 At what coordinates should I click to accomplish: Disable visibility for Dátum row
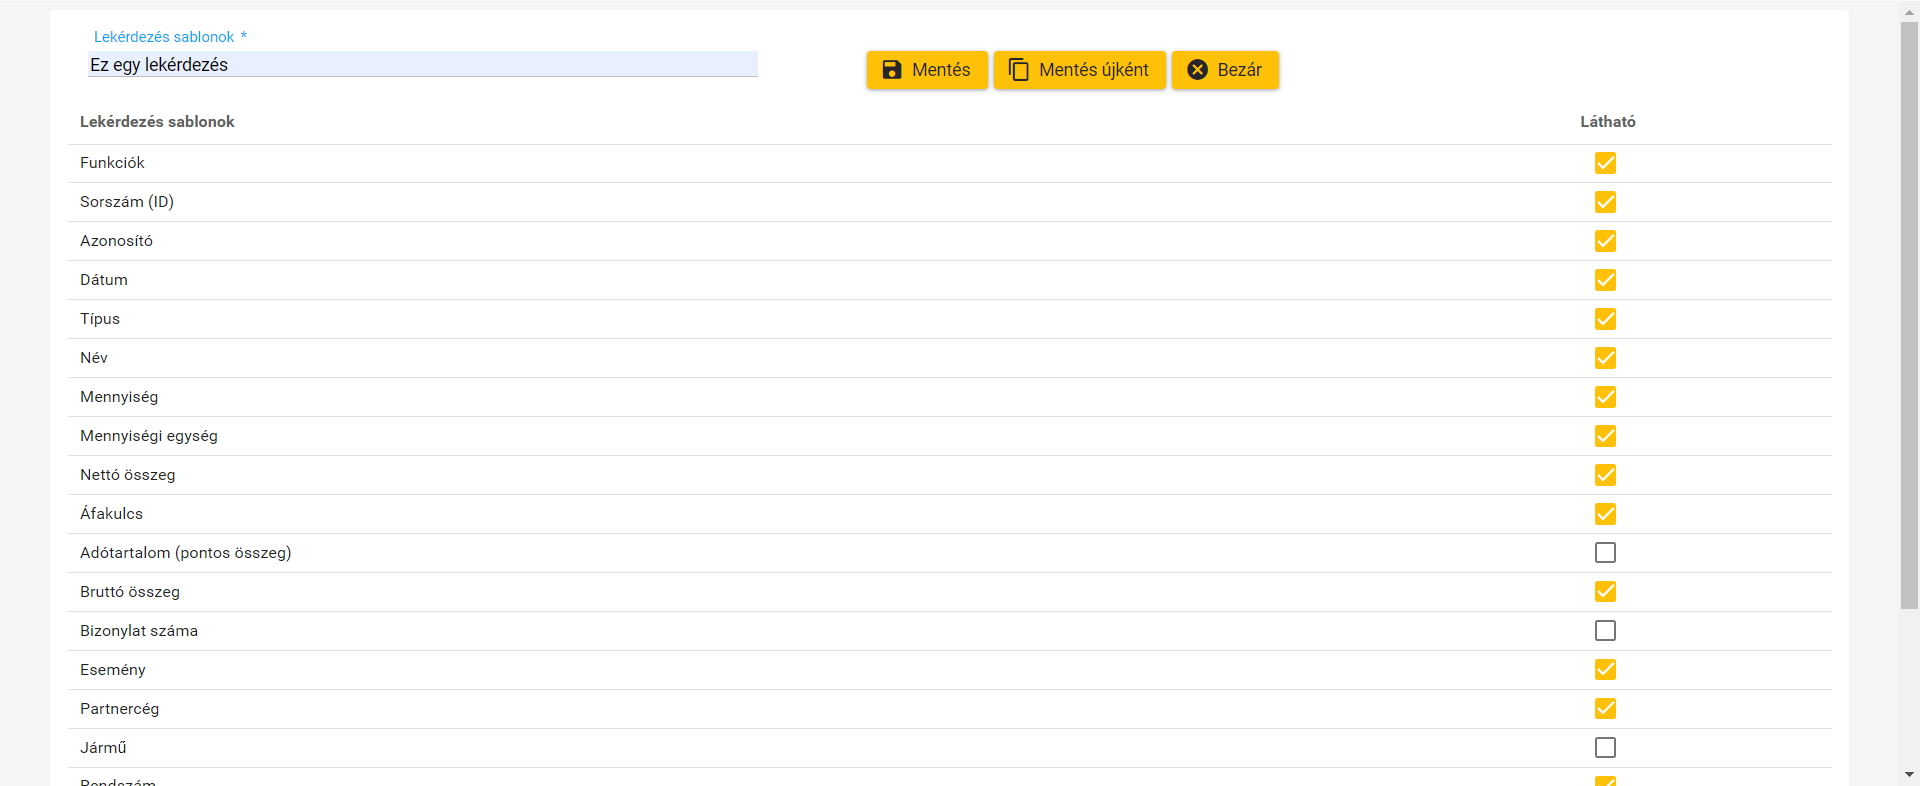(x=1605, y=280)
